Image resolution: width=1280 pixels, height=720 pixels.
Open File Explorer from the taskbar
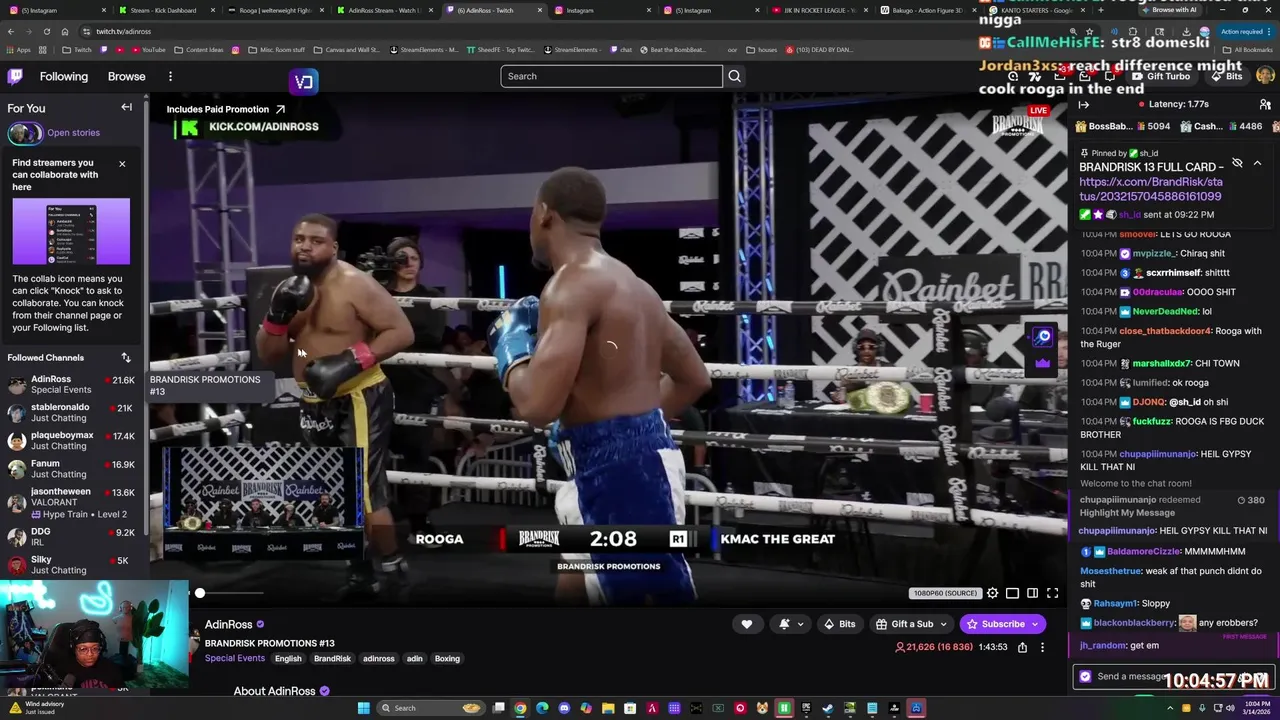point(608,708)
